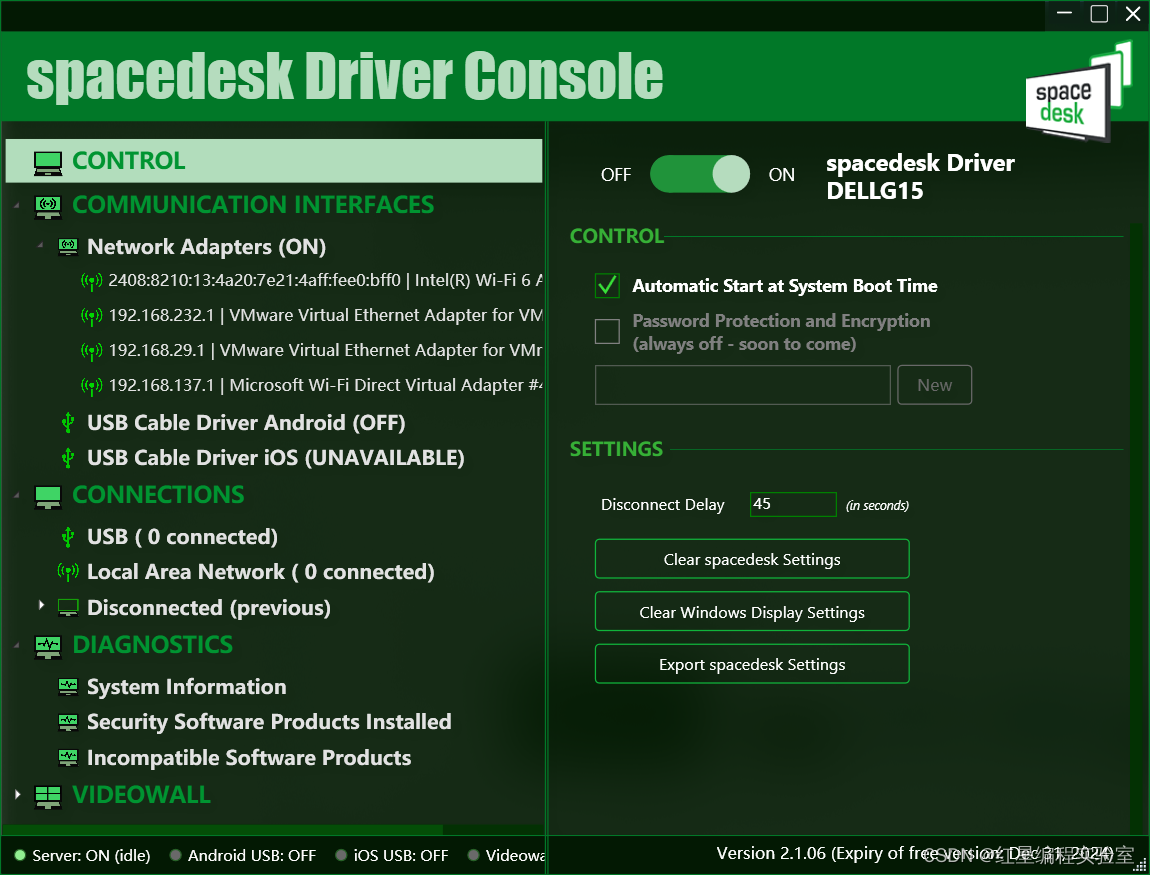Screen dimensions: 1150x875
Task: Click the Android USB status indicator dot
Action: tap(175, 855)
